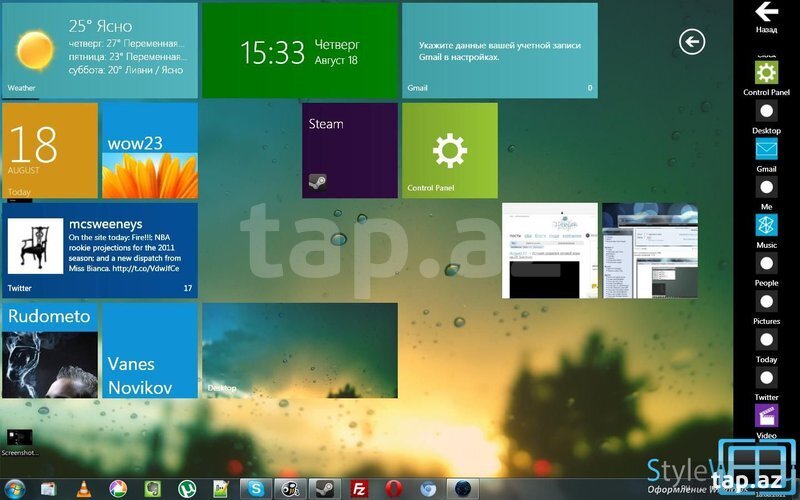Click the http://t.co/VdwJfCe link text in tweet
The width and height of the screenshot is (800, 500).
tap(145, 268)
